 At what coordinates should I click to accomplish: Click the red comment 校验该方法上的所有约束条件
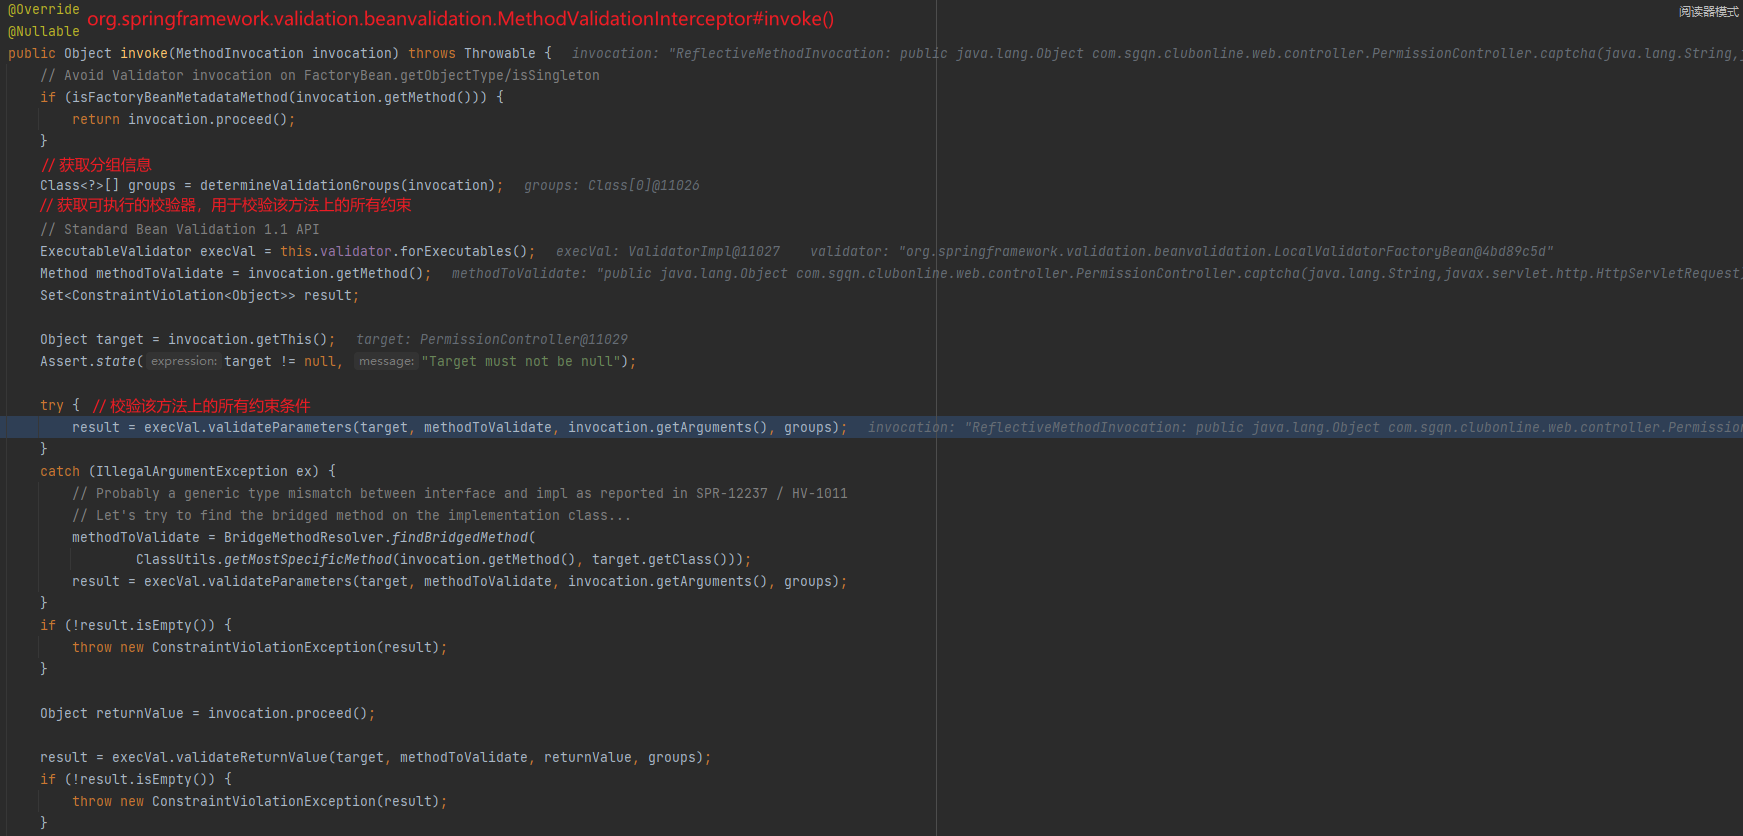click(202, 405)
